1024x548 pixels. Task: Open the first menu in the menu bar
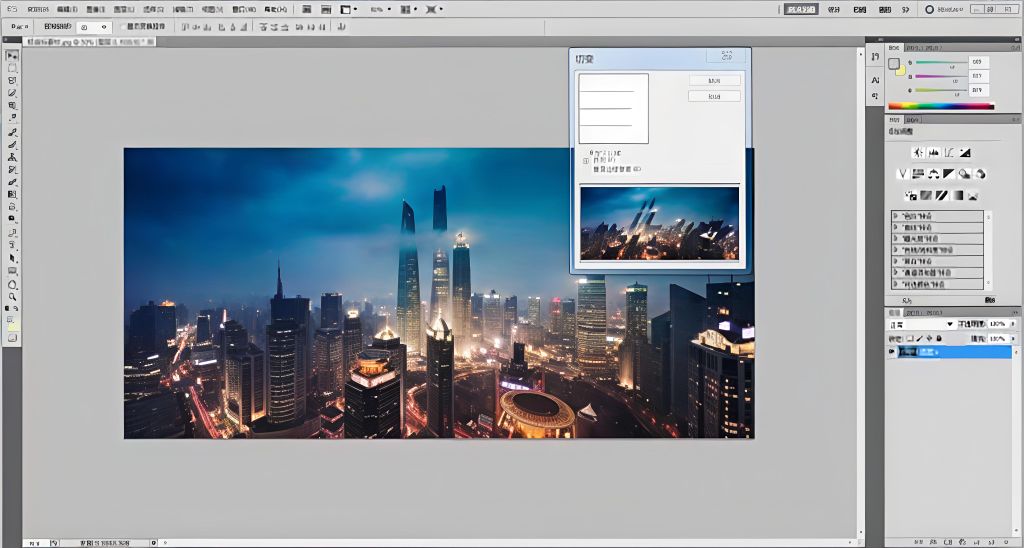click(38, 9)
